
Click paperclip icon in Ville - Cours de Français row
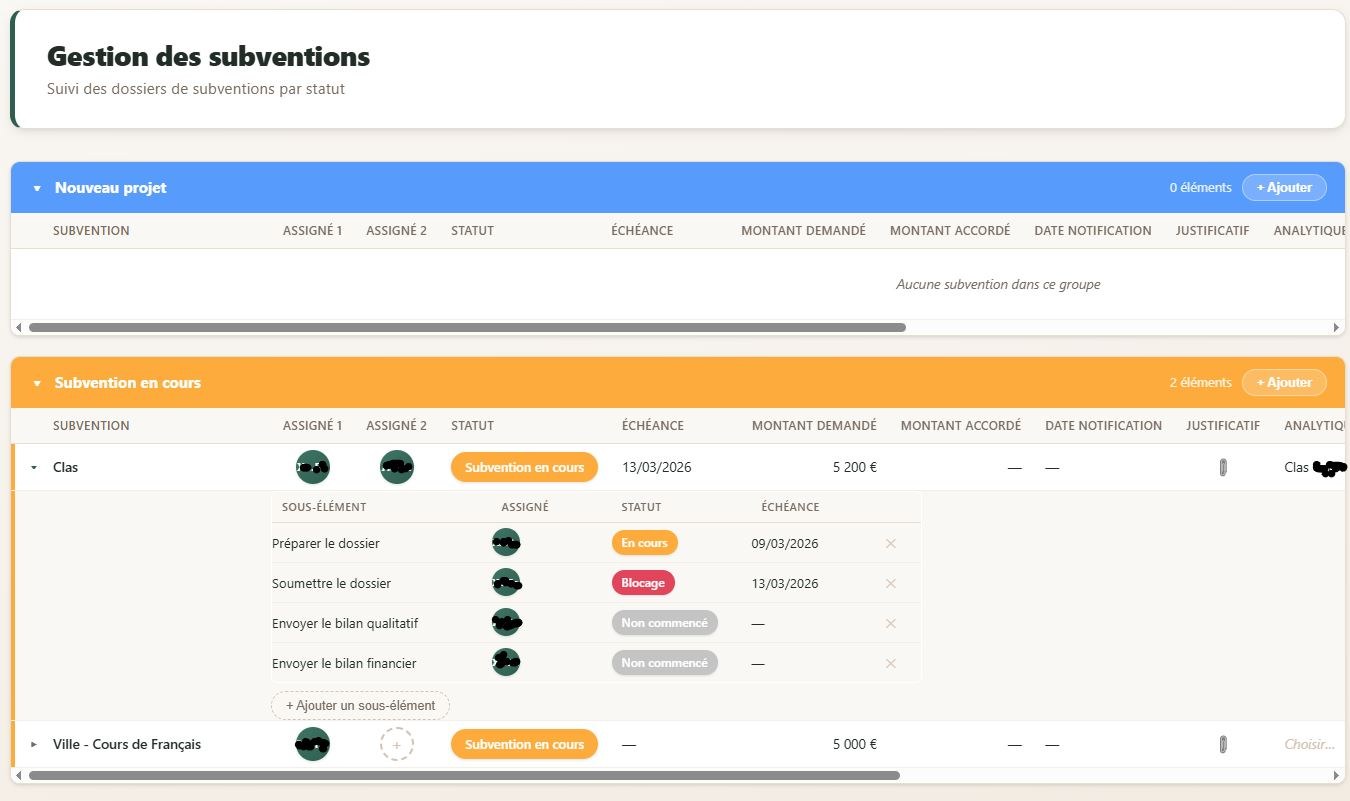[x=1222, y=744]
